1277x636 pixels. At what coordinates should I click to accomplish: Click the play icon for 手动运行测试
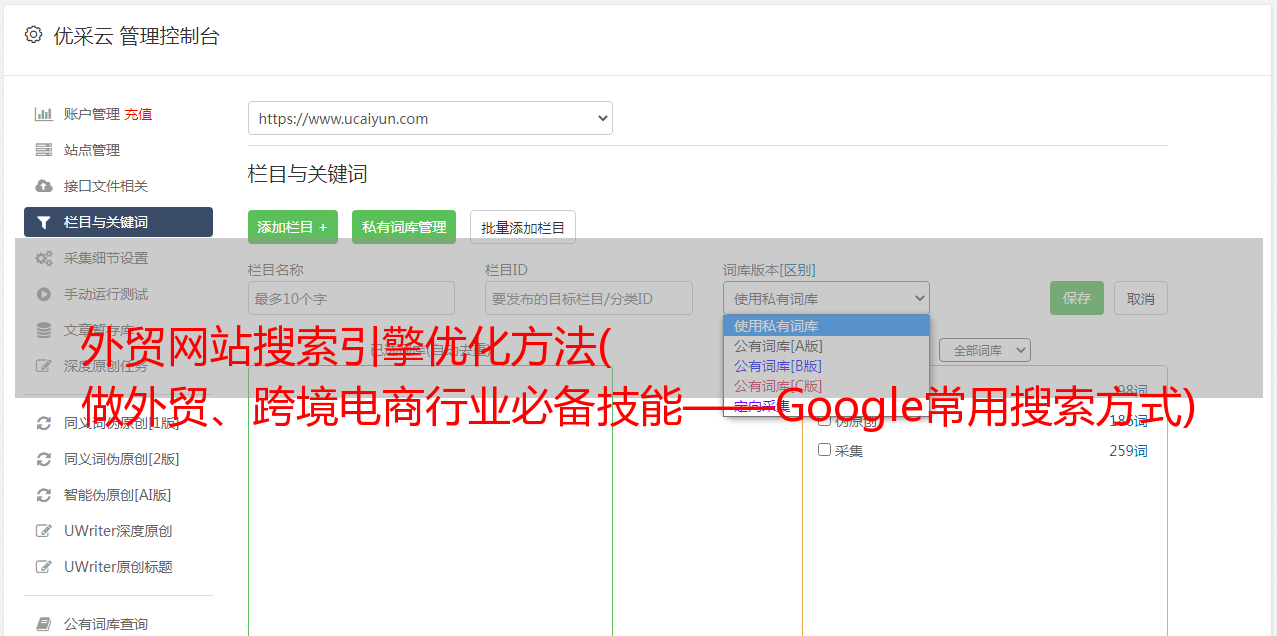tap(44, 294)
